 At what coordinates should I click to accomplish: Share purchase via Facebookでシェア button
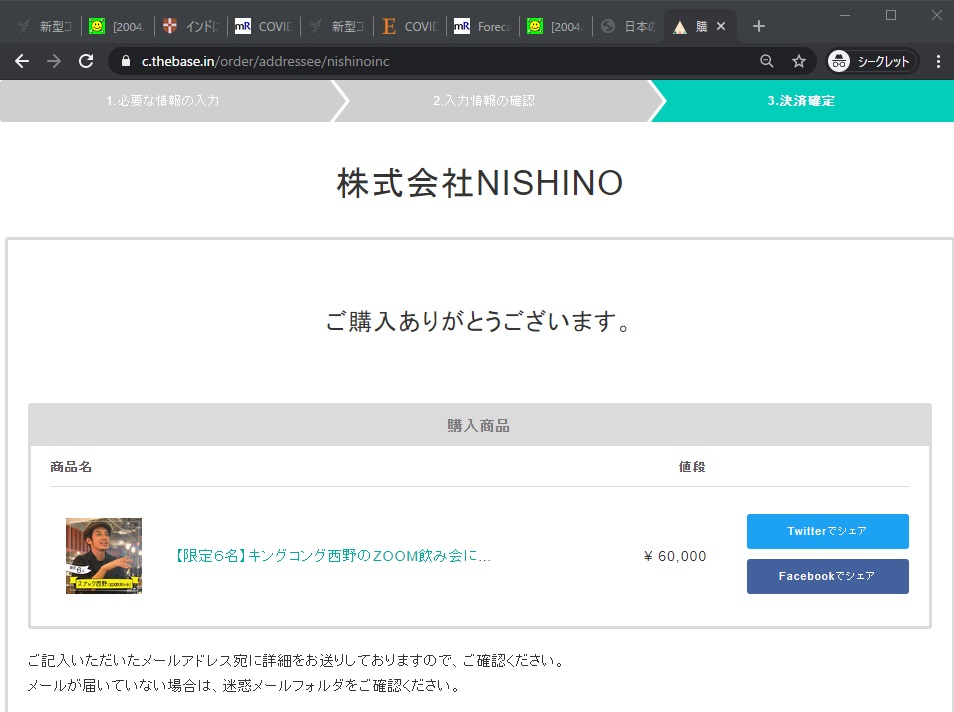[827, 576]
